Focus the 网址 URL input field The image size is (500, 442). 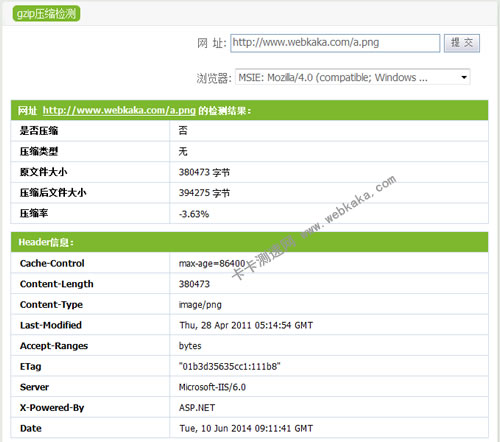[335, 43]
